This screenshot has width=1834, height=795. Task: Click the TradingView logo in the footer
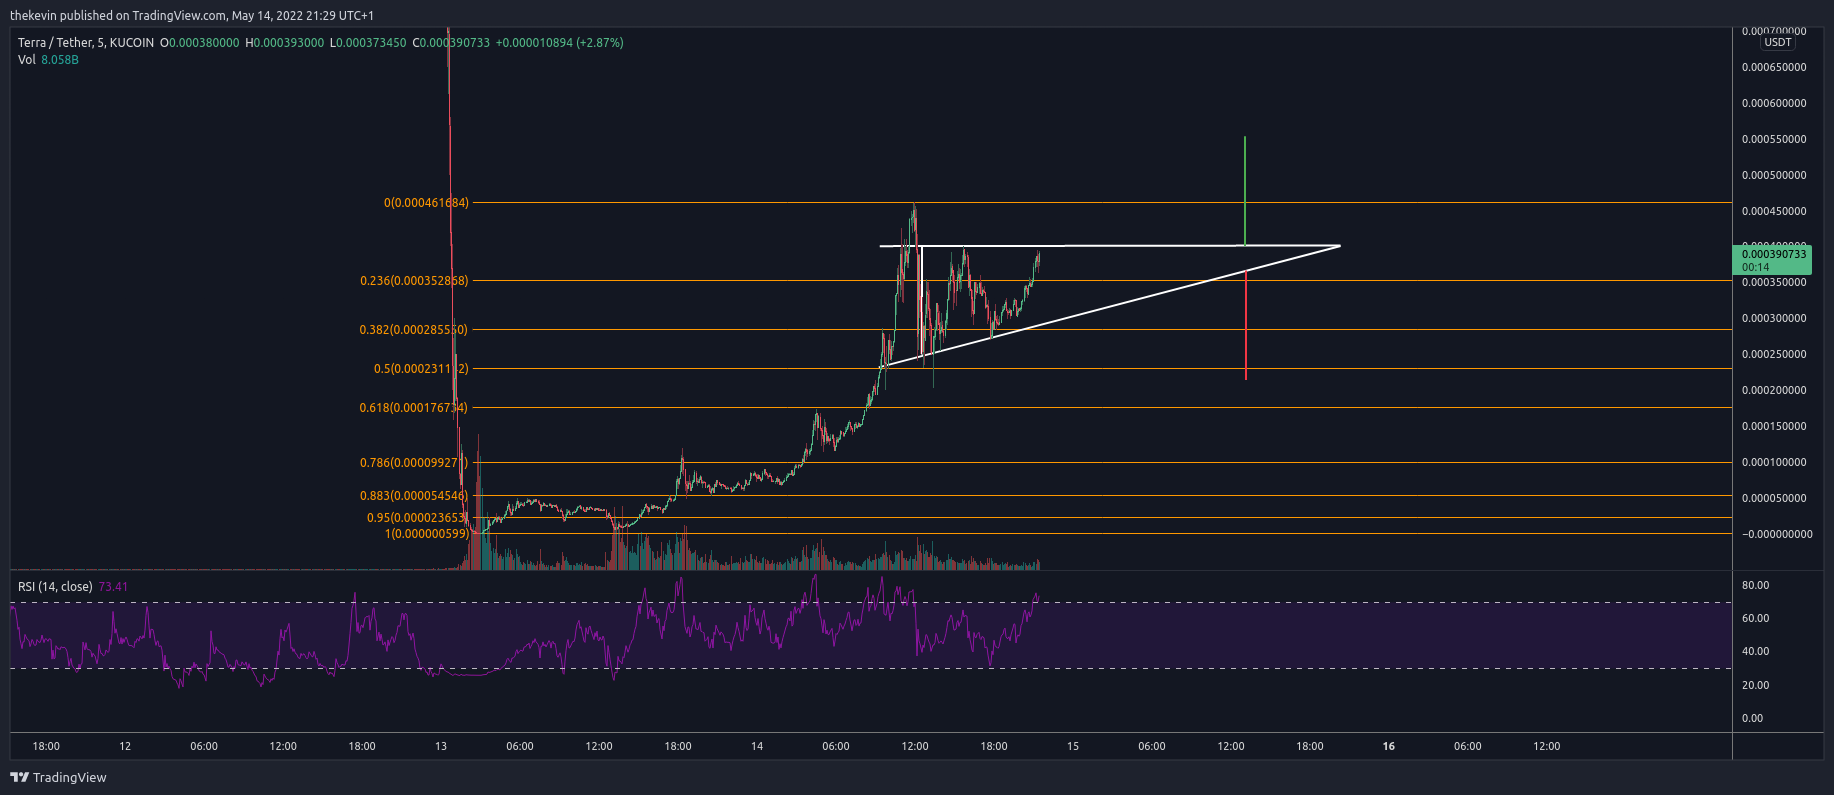58,777
